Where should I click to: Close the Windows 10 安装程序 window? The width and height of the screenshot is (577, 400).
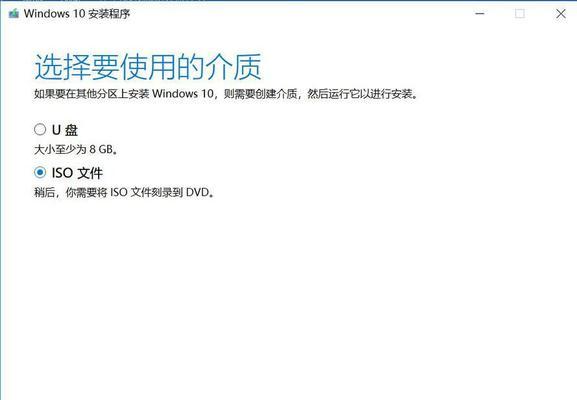tap(560, 14)
